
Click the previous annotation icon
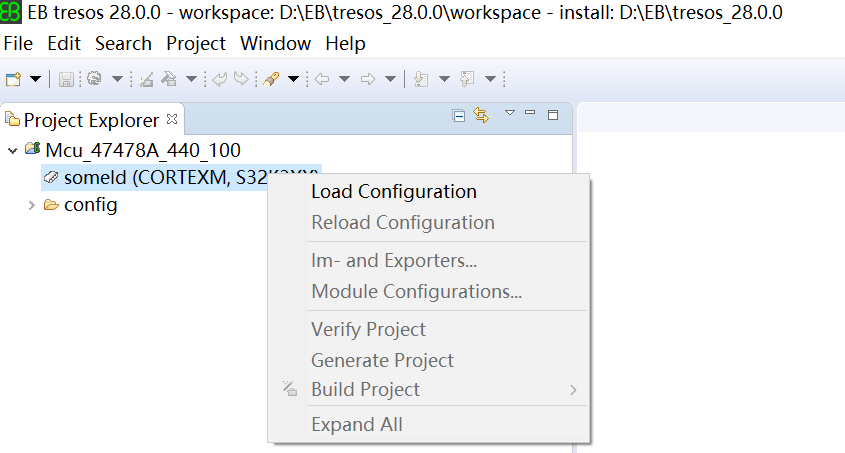click(x=467, y=79)
